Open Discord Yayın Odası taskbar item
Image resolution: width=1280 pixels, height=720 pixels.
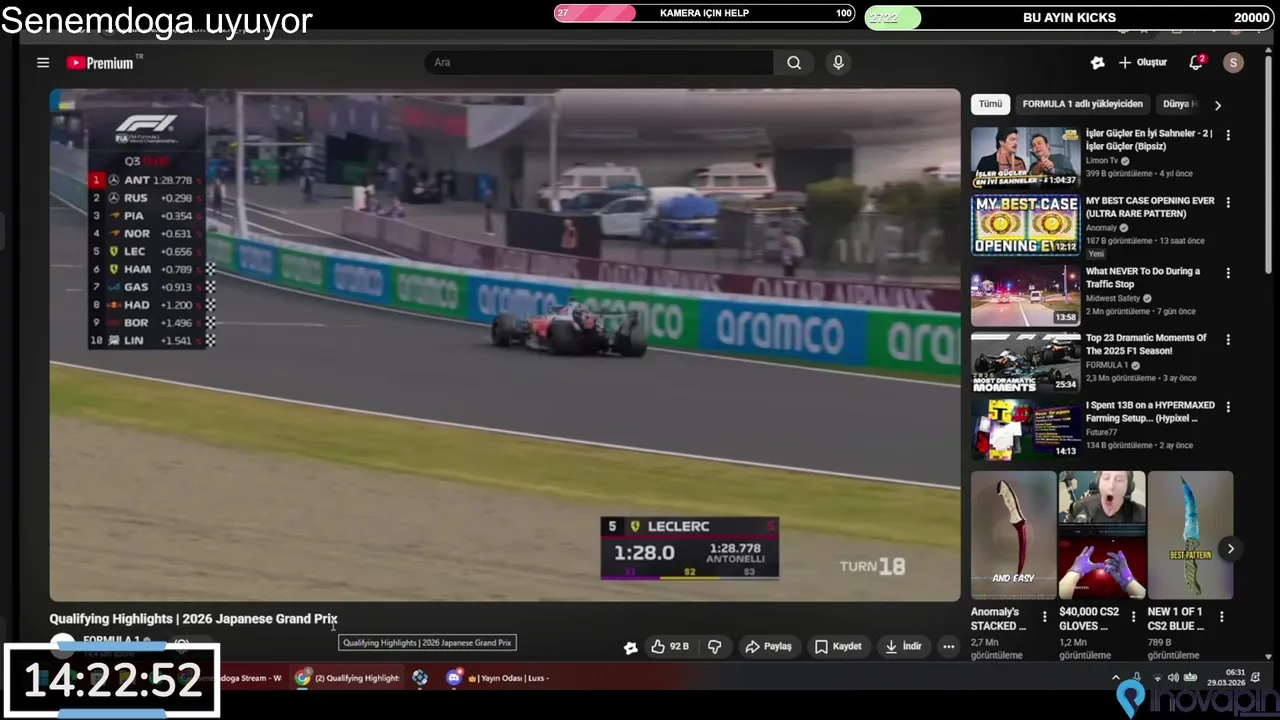pos(498,678)
